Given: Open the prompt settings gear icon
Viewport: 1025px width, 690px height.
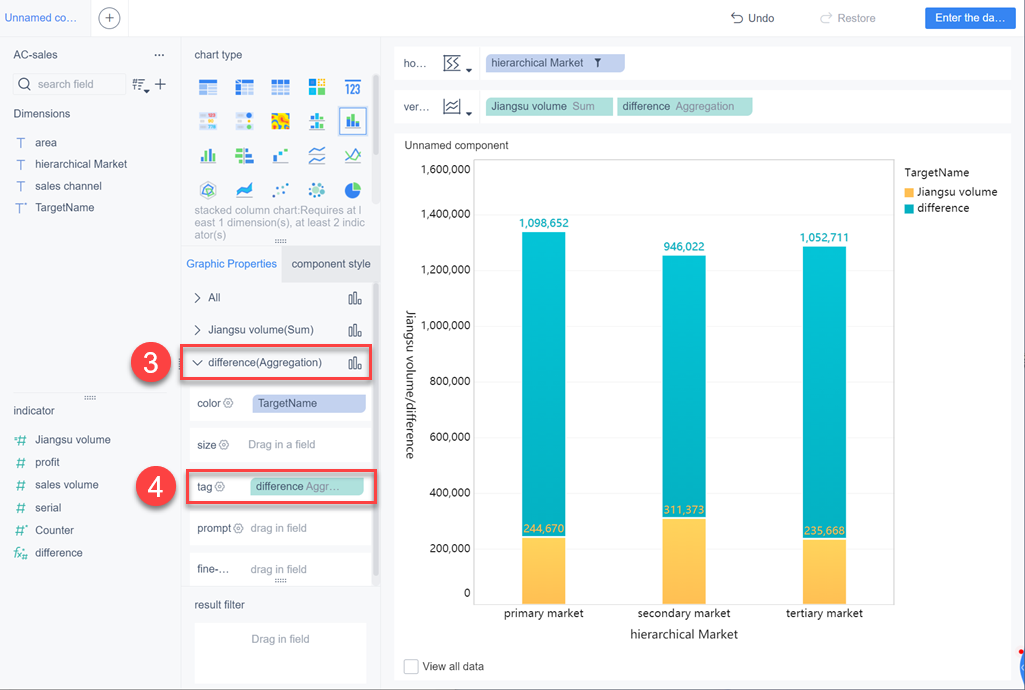Looking at the screenshot, I should click(238, 528).
